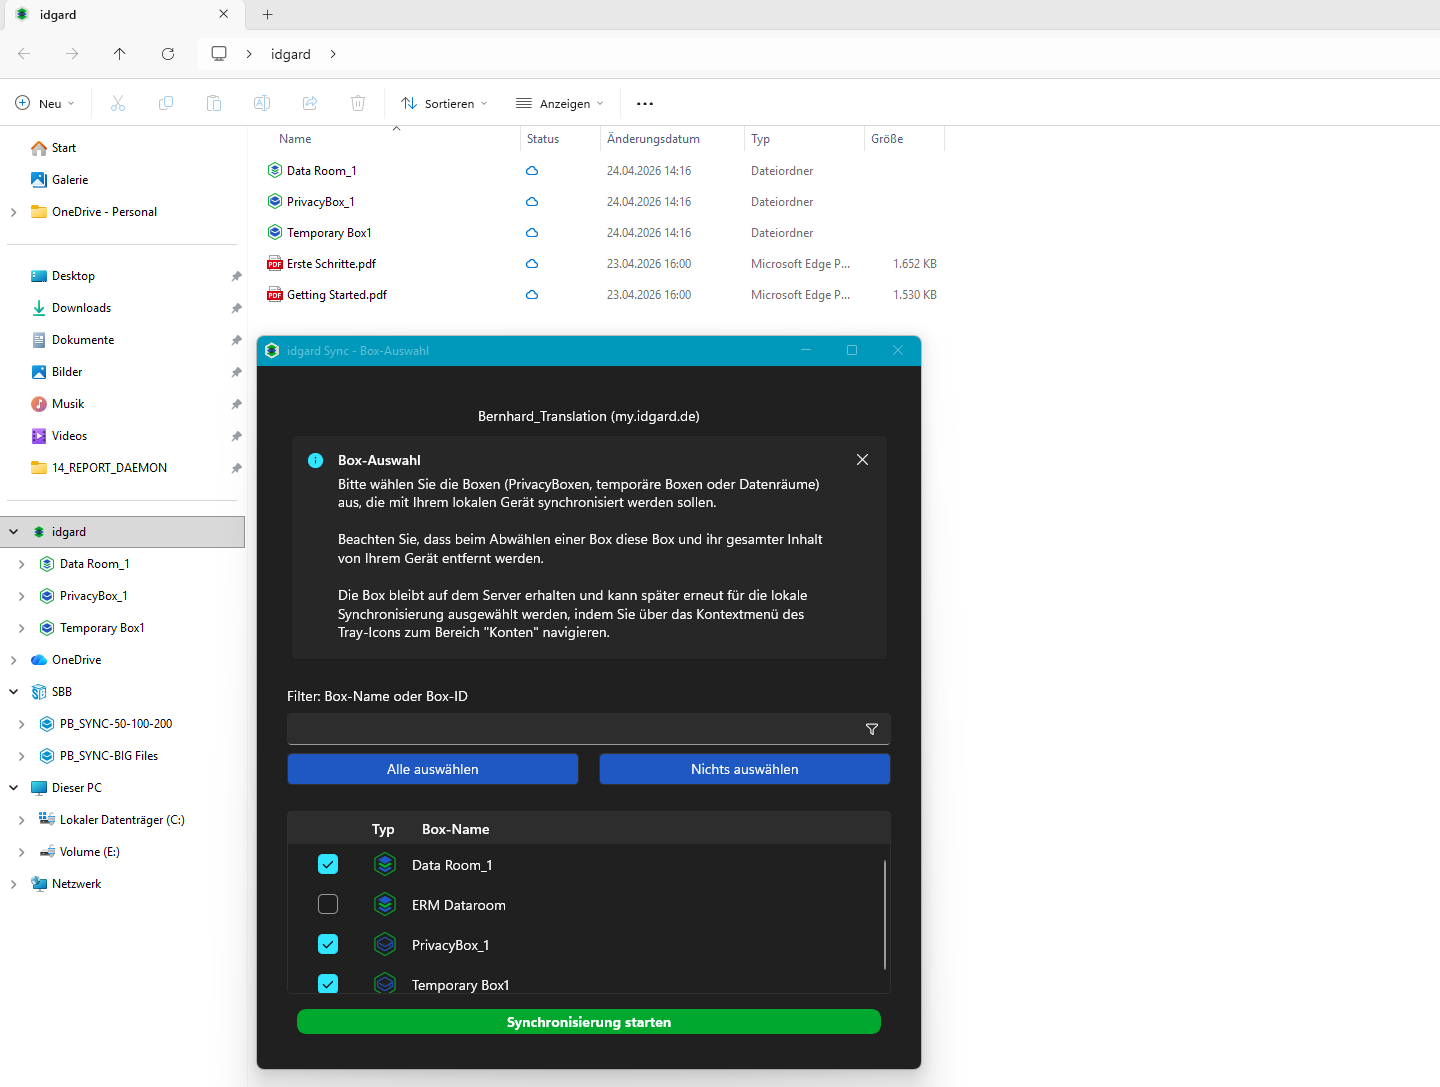Click the delete trash icon in toolbar

(x=358, y=103)
